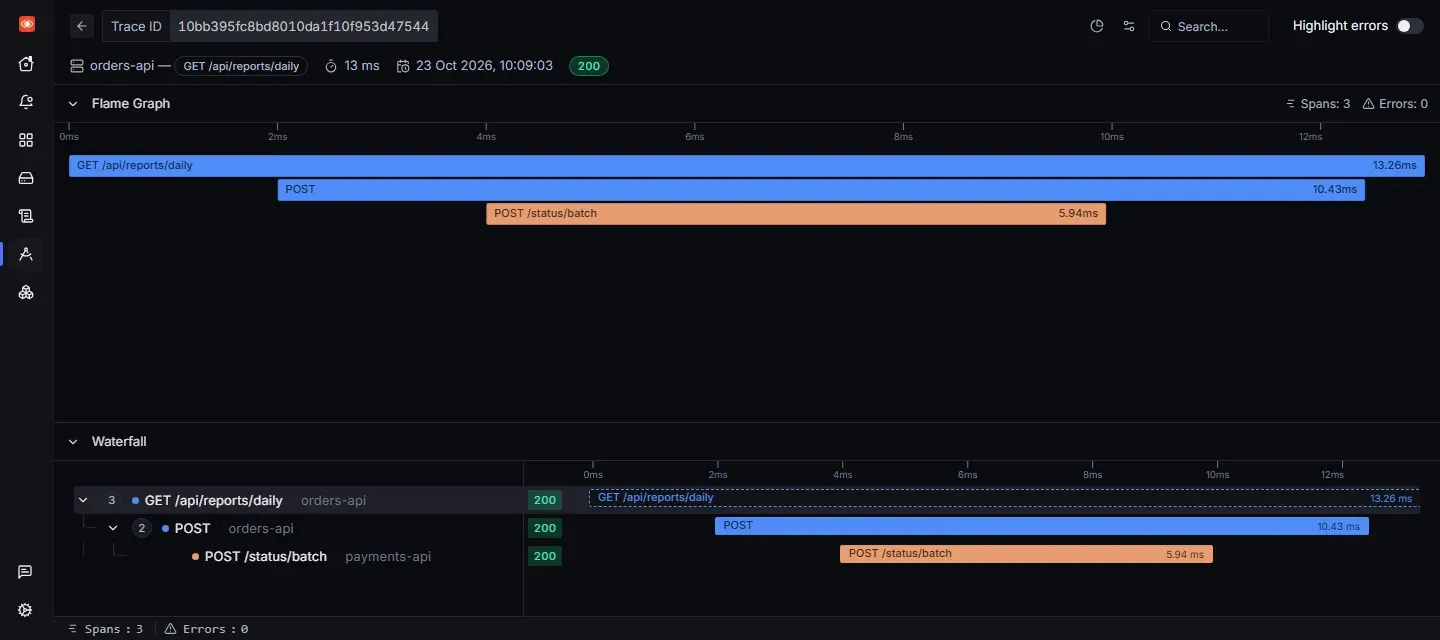Click the Trace ID label

pos(136,26)
